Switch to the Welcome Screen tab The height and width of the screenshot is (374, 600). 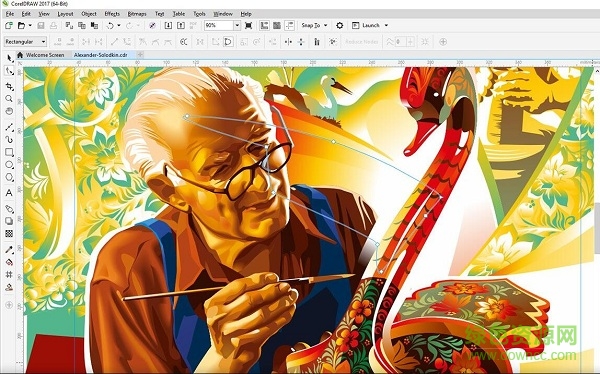pos(41,55)
